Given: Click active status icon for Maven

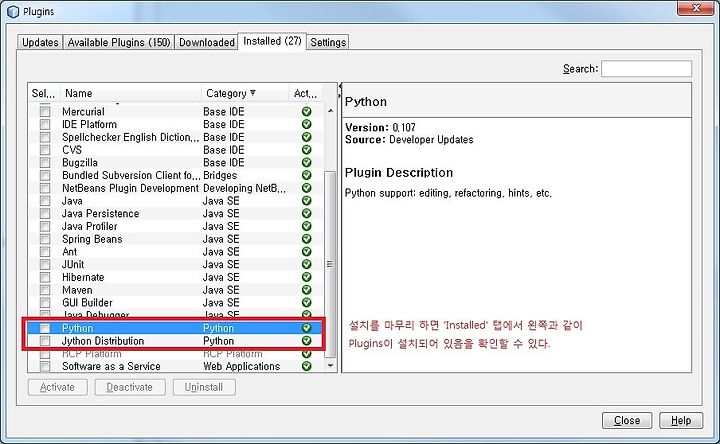Looking at the screenshot, I should click(x=307, y=290).
